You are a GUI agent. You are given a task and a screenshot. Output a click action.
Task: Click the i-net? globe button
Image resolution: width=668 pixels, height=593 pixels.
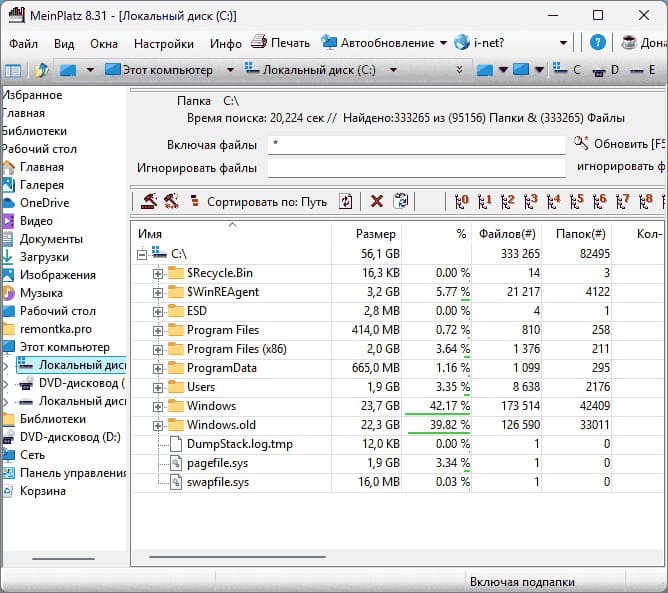point(479,43)
